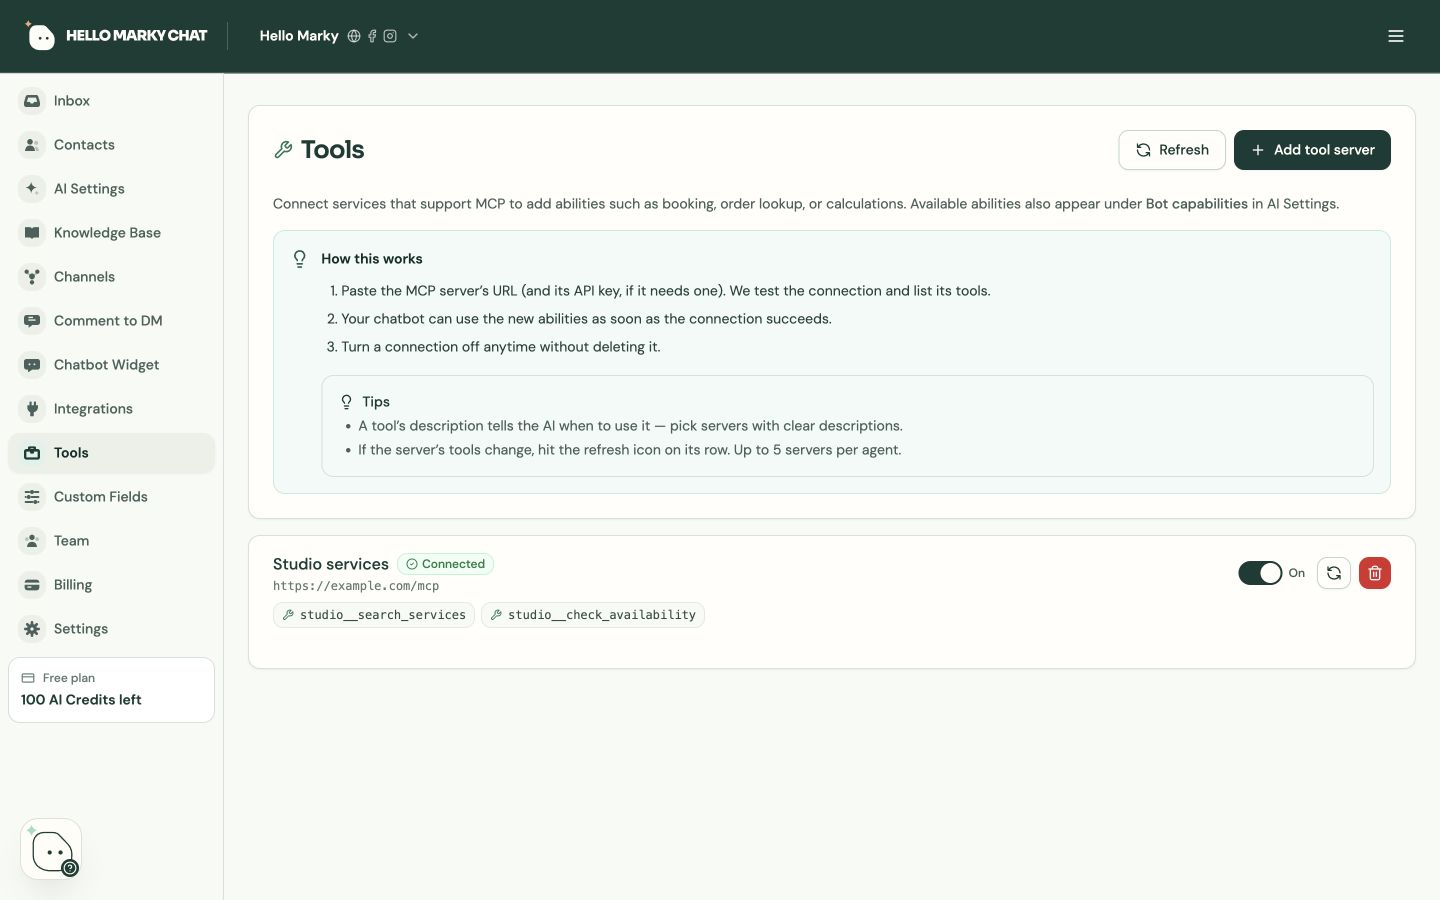Click the Knowledge Base book icon
This screenshot has width=1440, height=900.
click(32, 233)
